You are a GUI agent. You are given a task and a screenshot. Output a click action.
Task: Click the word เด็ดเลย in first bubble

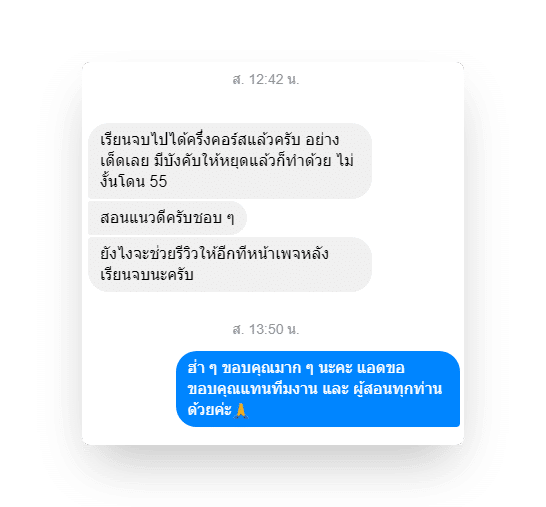click(x=125, y=161)
